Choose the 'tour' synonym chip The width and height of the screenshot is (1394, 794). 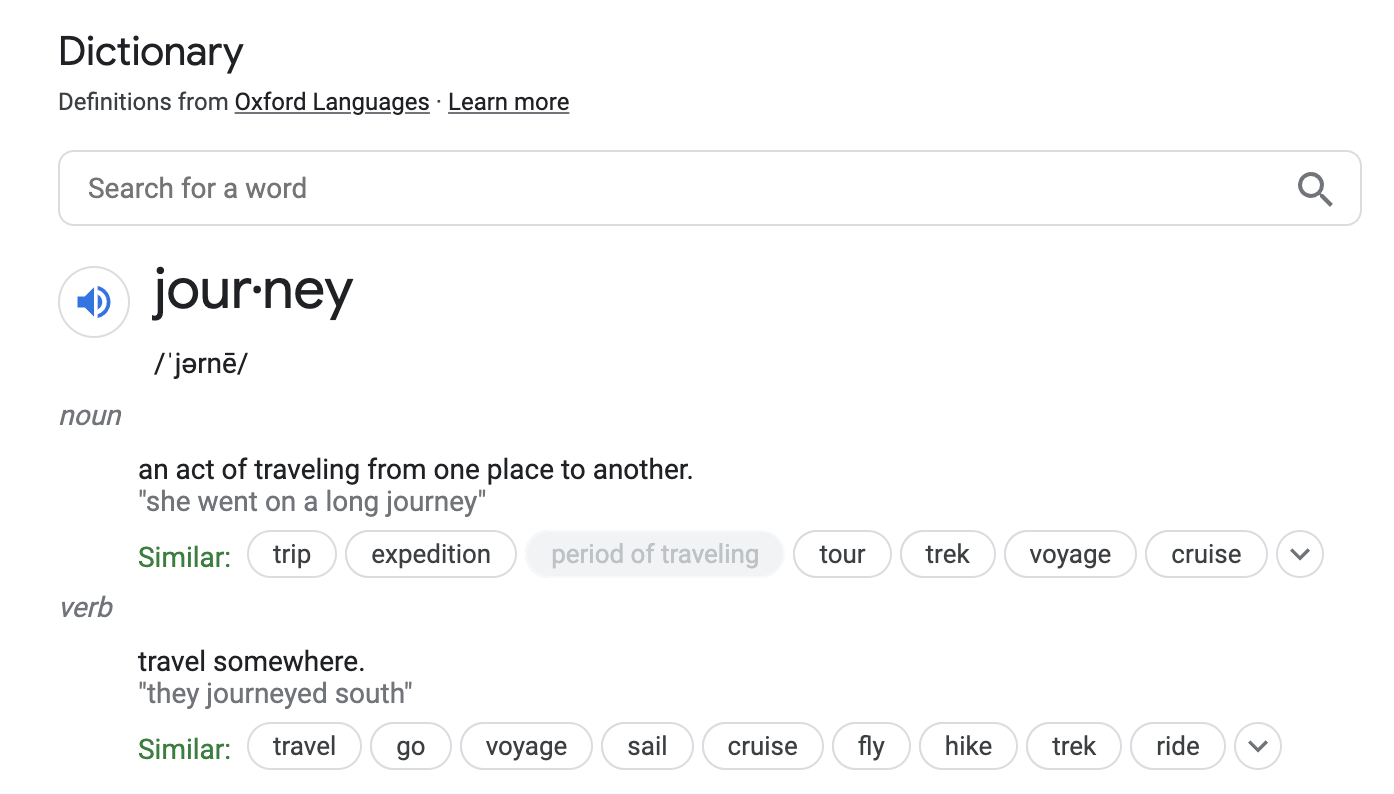click(x=842, y=555)
